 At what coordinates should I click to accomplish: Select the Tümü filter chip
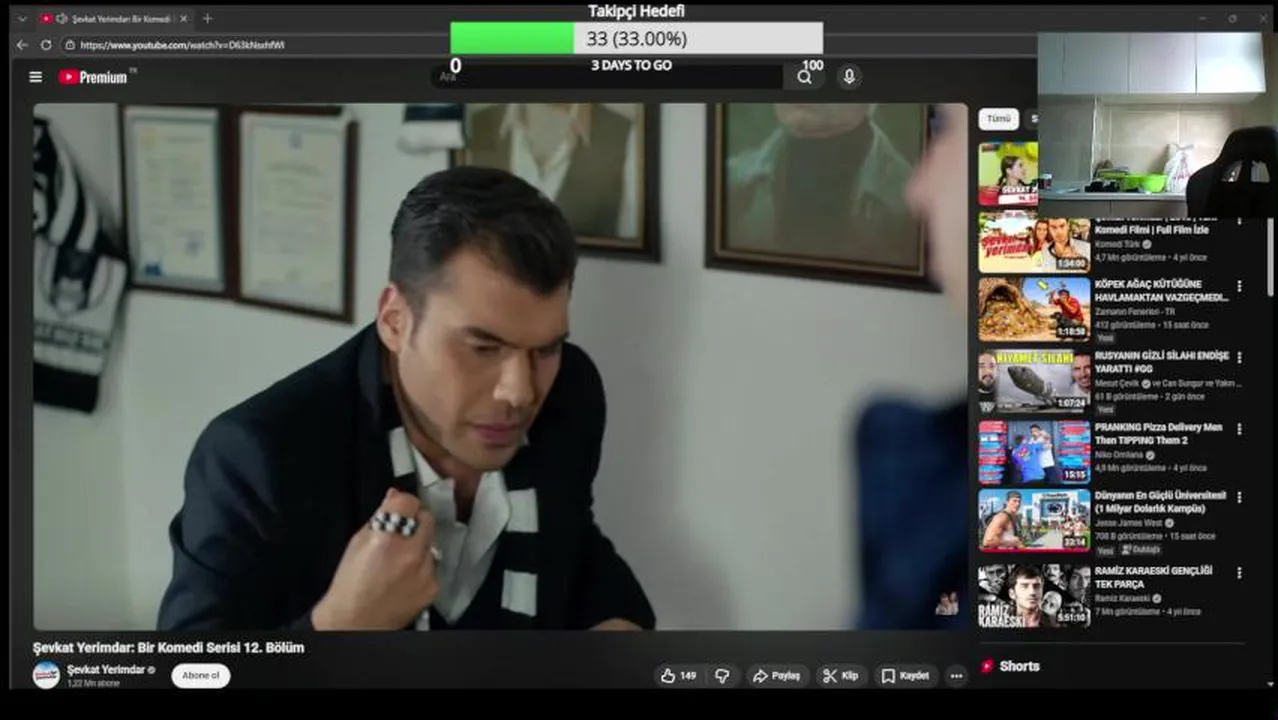pos(998,119)
